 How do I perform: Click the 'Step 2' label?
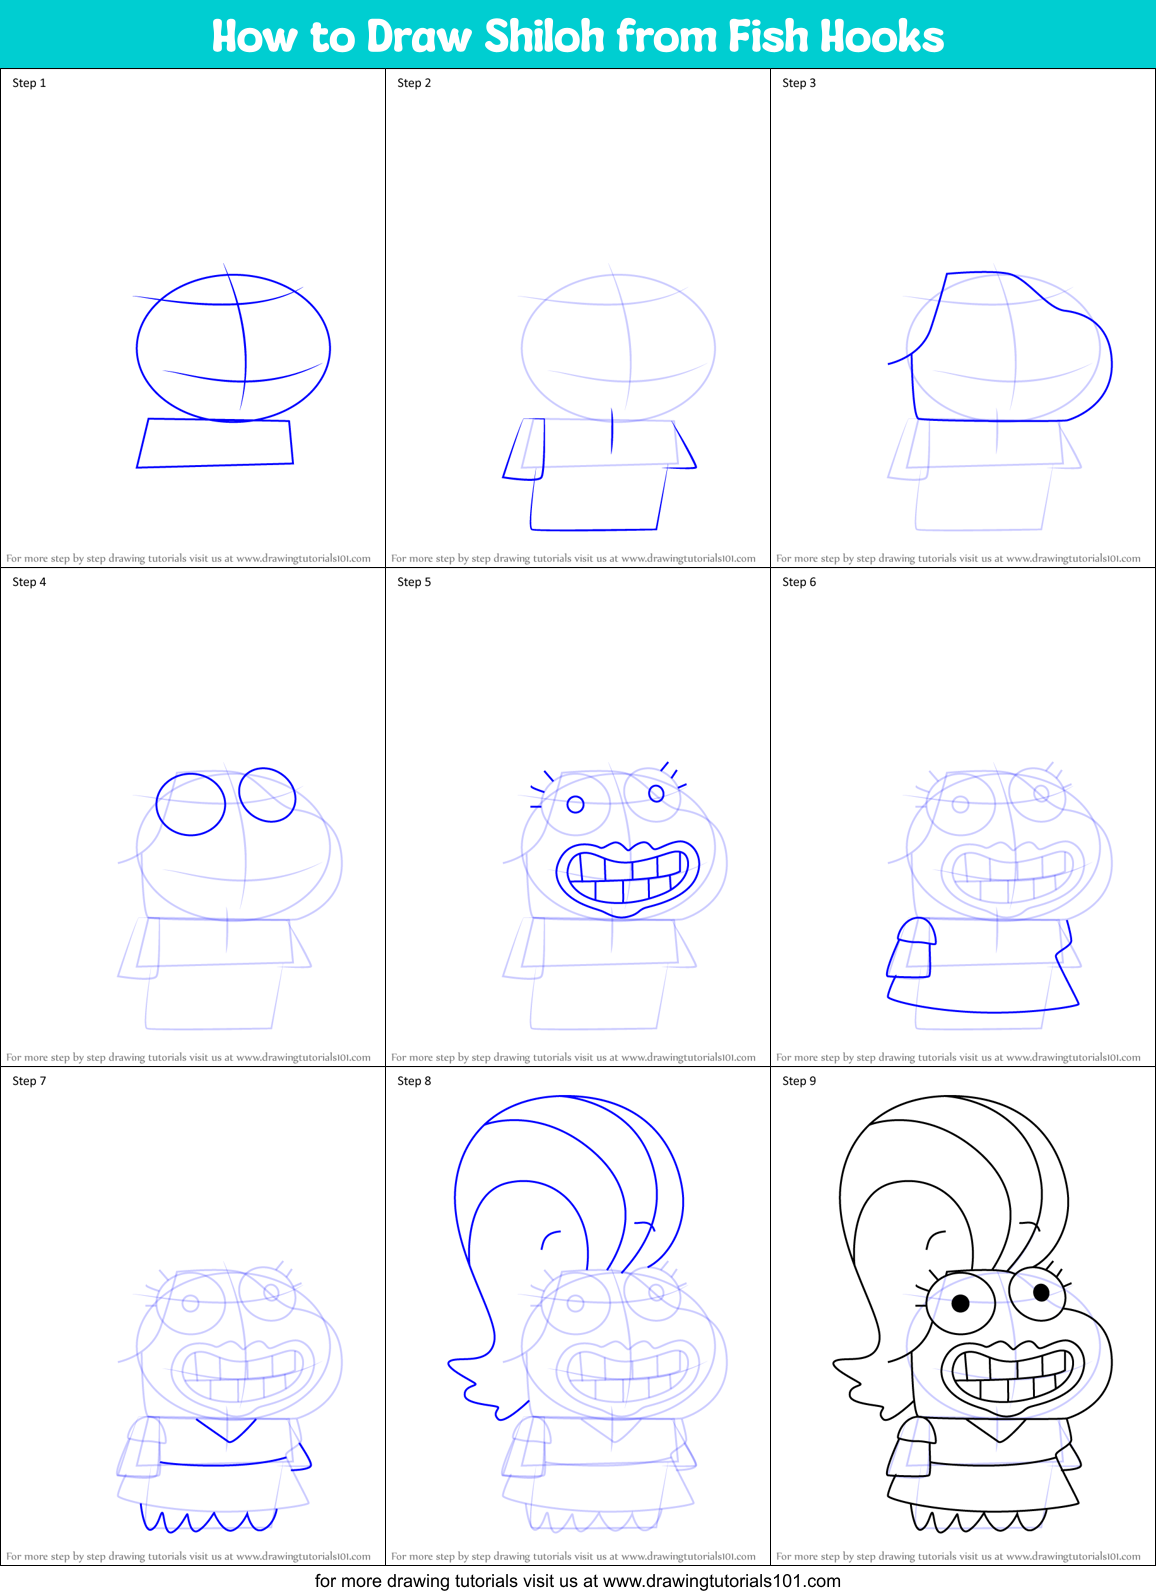pyautogui.click(x=414, y=83)
